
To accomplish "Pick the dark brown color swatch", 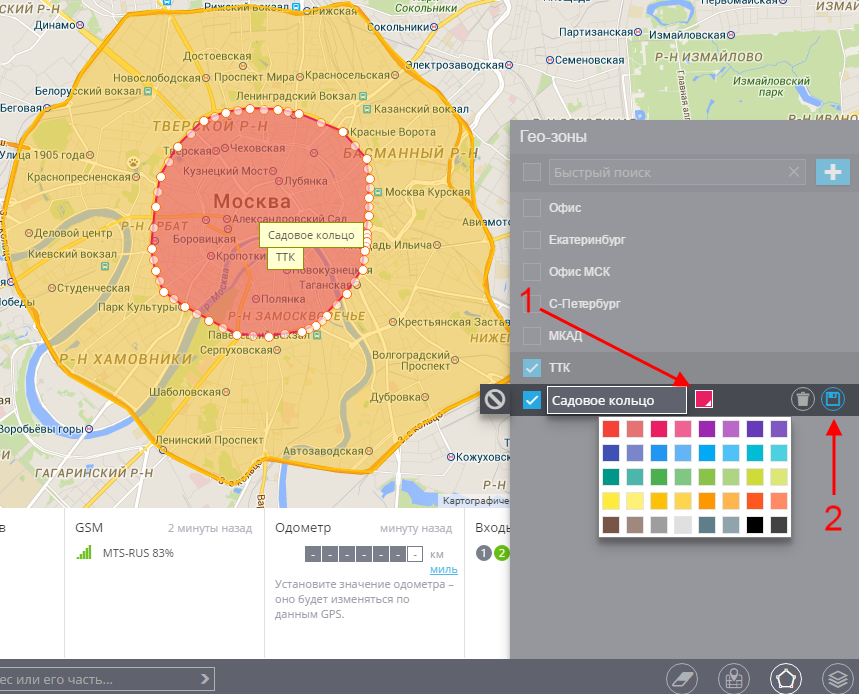I will (610, 525).
